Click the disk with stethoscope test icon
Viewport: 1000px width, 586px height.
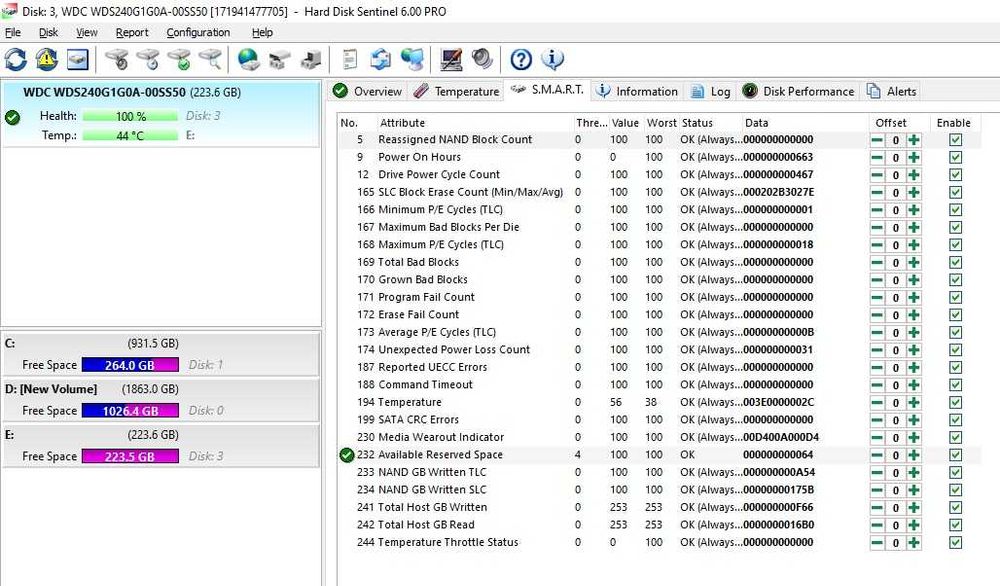[x=117, y=59]
